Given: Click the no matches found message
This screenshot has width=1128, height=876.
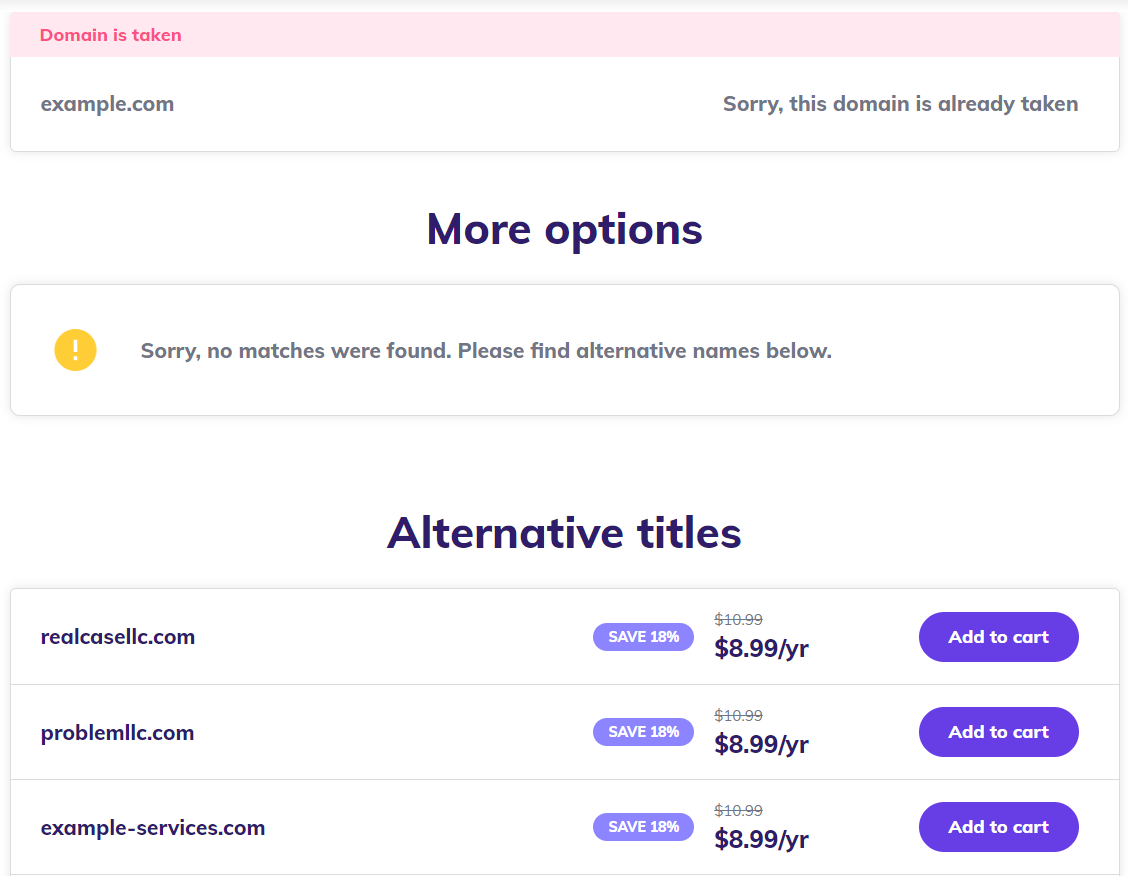Looking at the screenshot, I should pos(486,351).
